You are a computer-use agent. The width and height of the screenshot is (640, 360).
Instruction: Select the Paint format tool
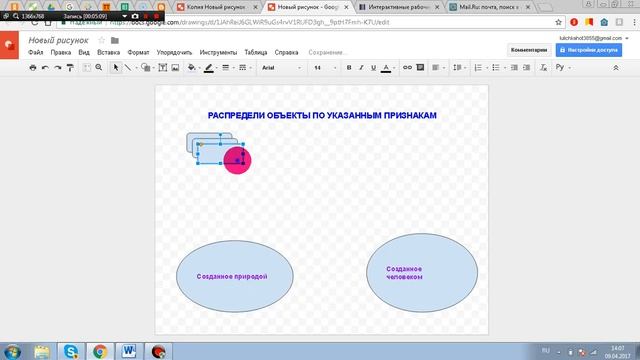[70, 68]
